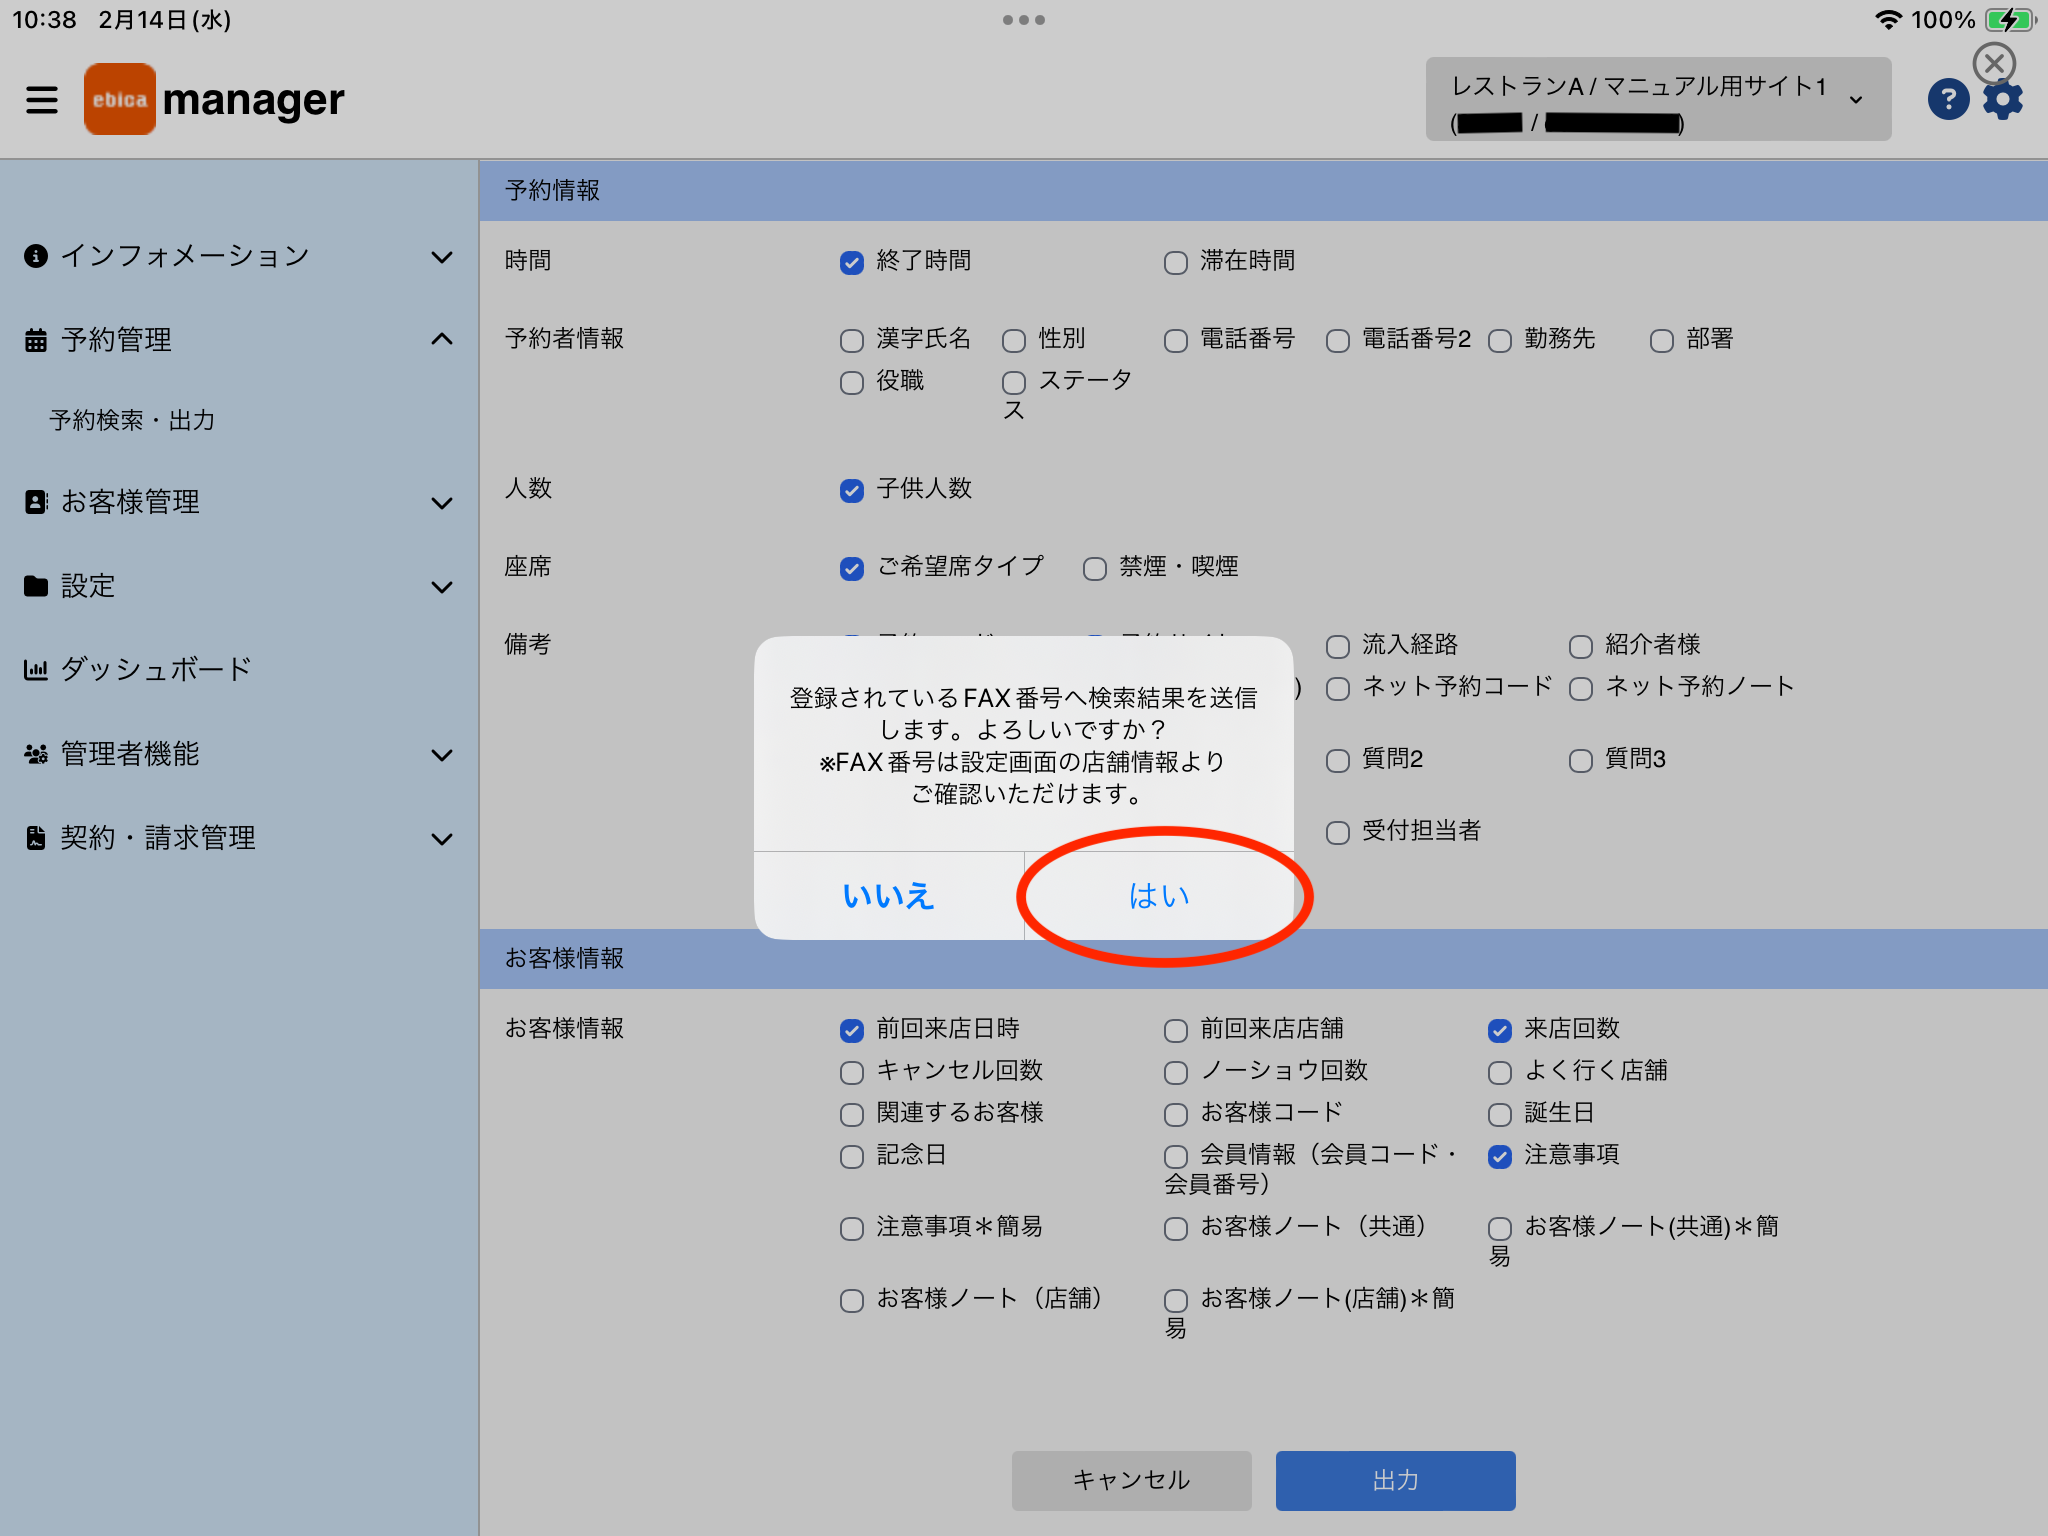Check the 滞在時間 checkbox
Image resolution: width=2048 pixels, height=1536 pixels.
click(x=1176, y=263)
